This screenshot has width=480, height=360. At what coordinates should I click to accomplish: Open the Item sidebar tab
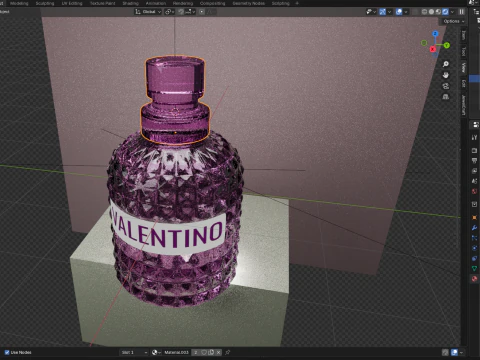pos(463,35)
